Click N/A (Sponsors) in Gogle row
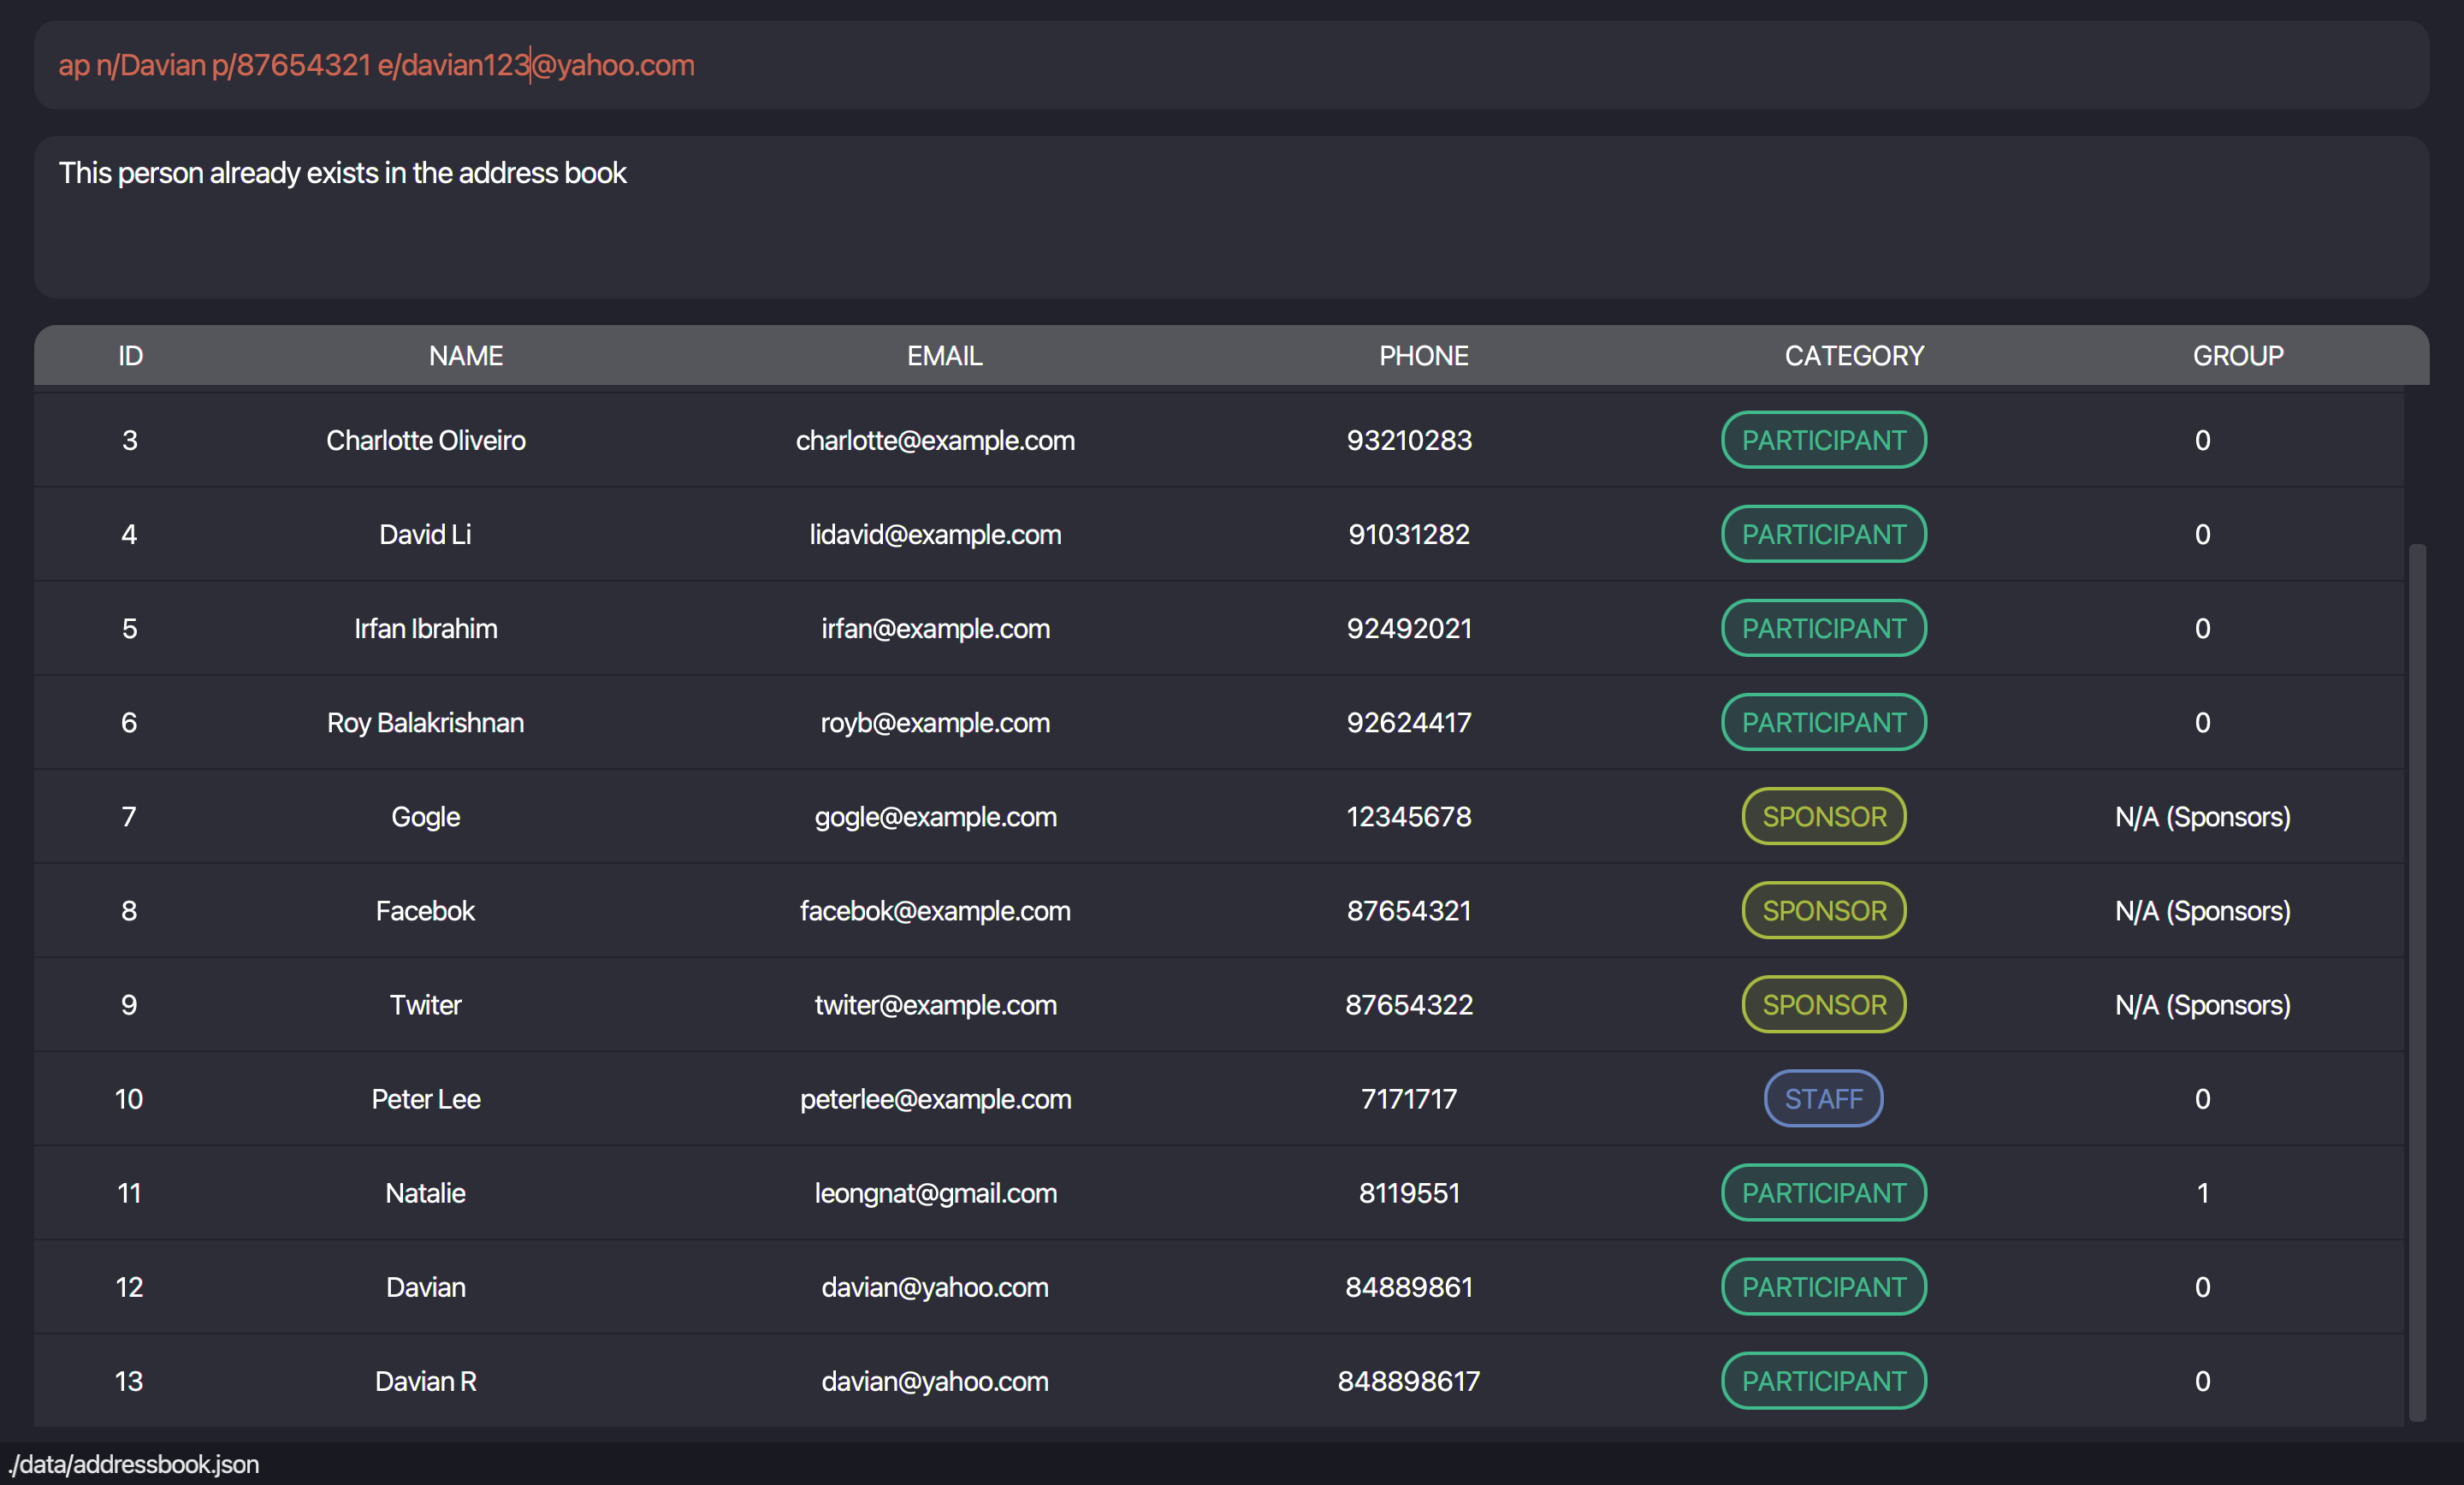 tap(2202, 816)
